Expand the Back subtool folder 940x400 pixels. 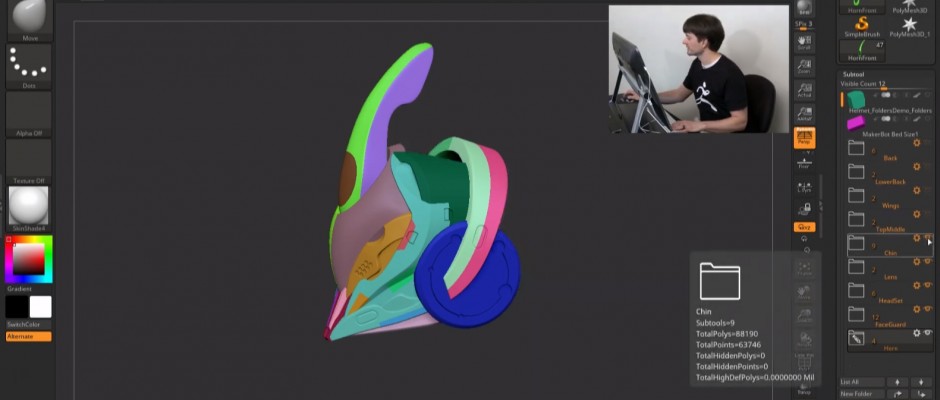[x=856, y=148]
